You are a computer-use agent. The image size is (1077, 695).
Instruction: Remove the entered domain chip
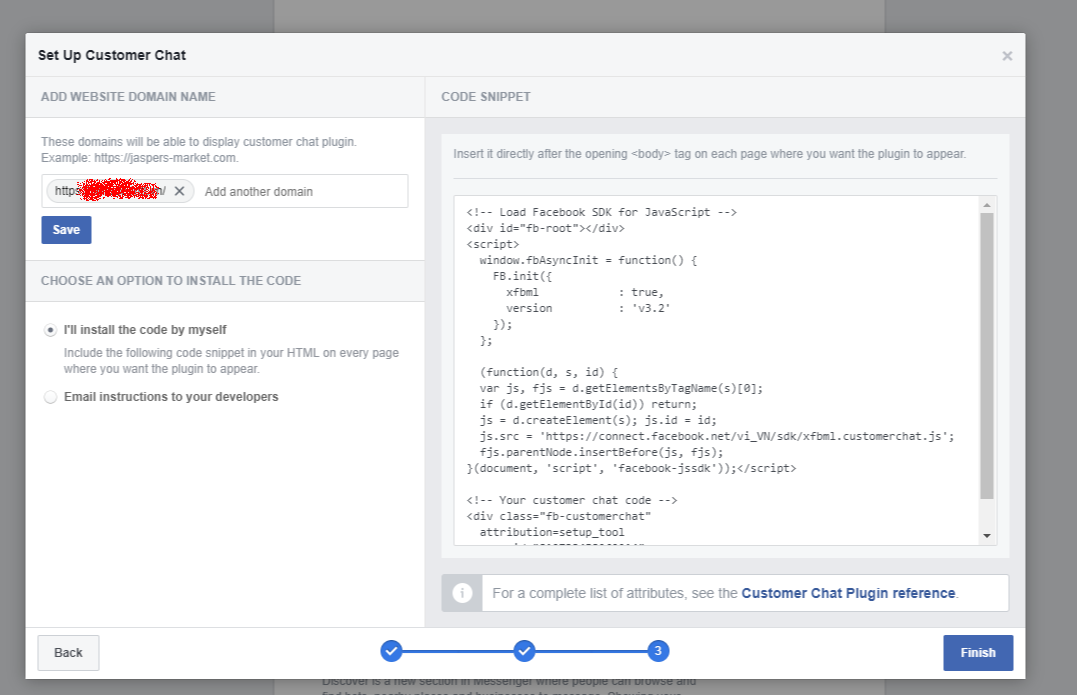tap(179, 191)
